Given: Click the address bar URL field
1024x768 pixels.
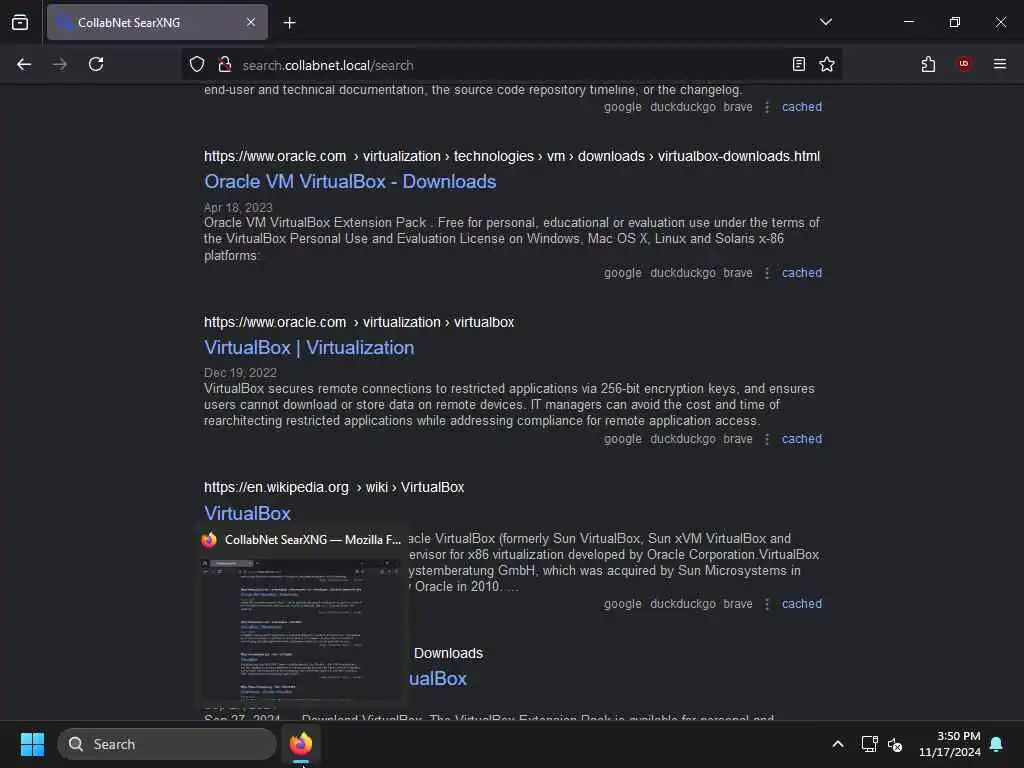Looking at the screenshot, I should 509,65.
